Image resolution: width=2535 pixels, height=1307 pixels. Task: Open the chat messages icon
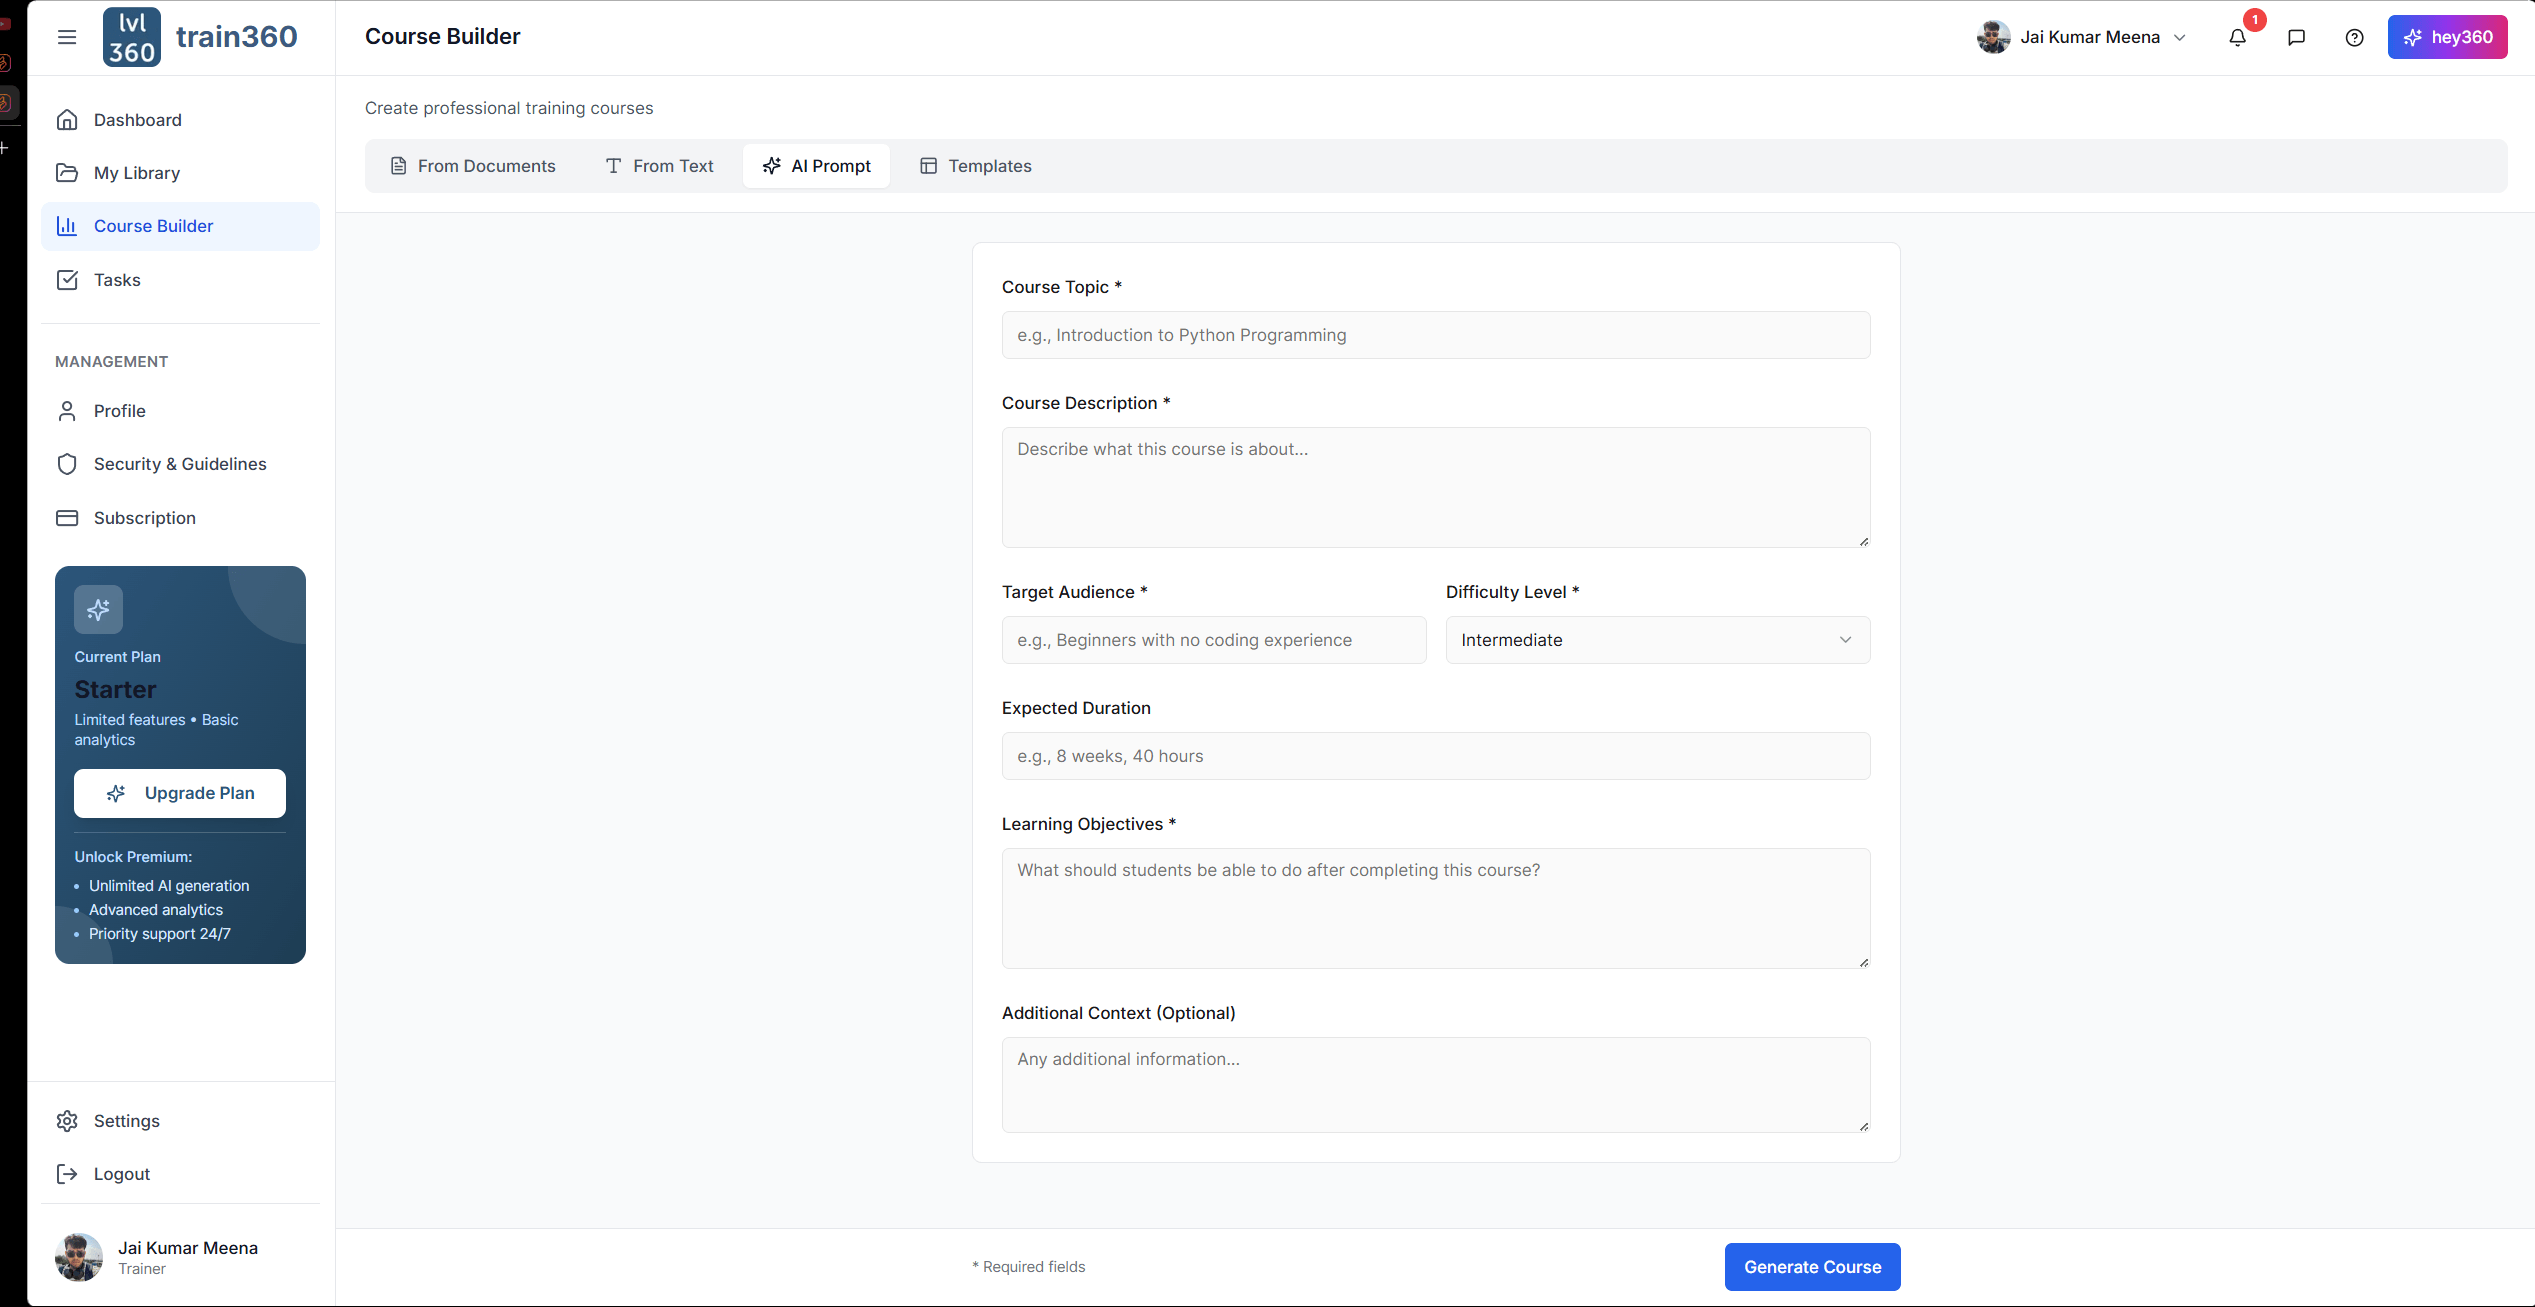2296,38
